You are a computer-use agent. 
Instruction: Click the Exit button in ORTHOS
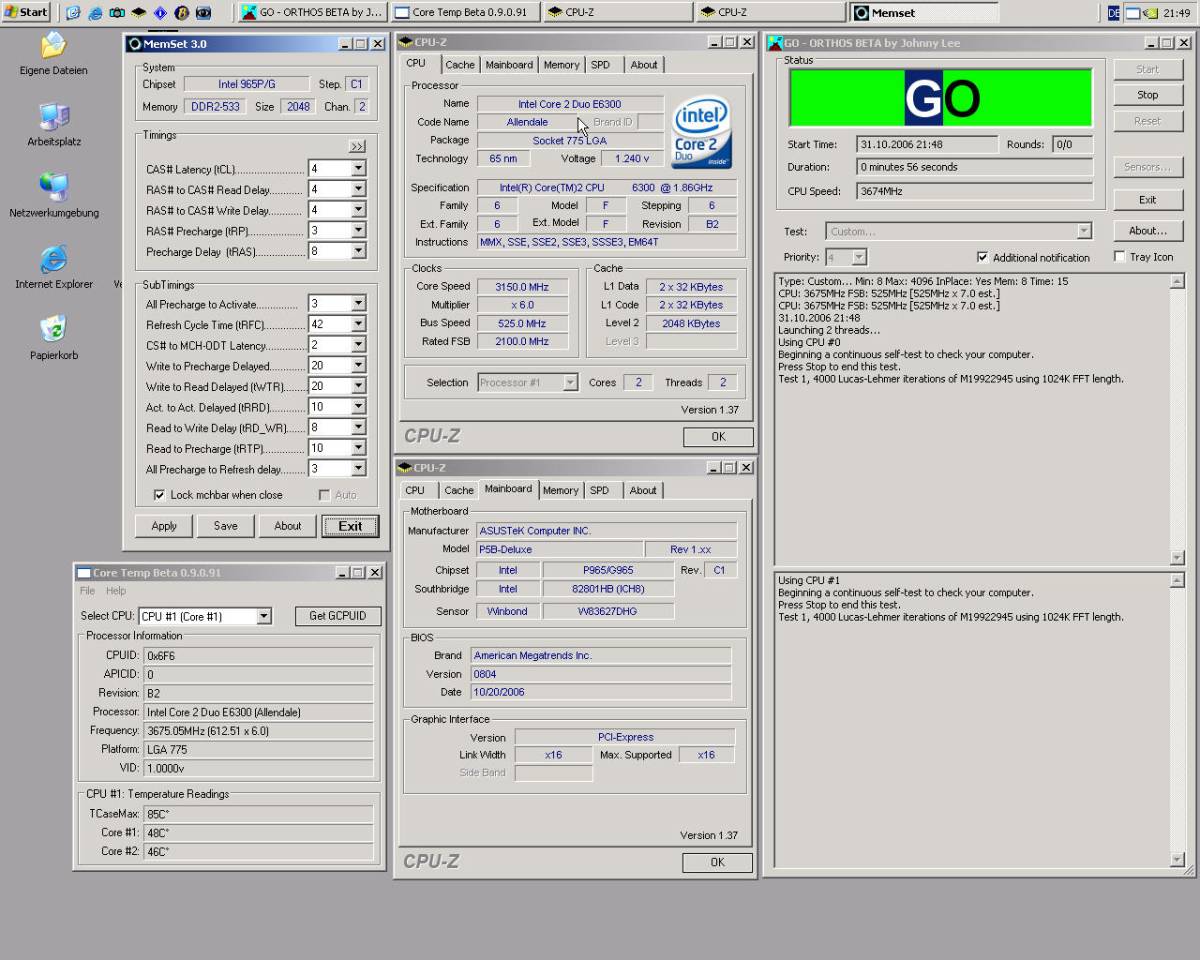pyautogui.click(x=1148, y=200)
